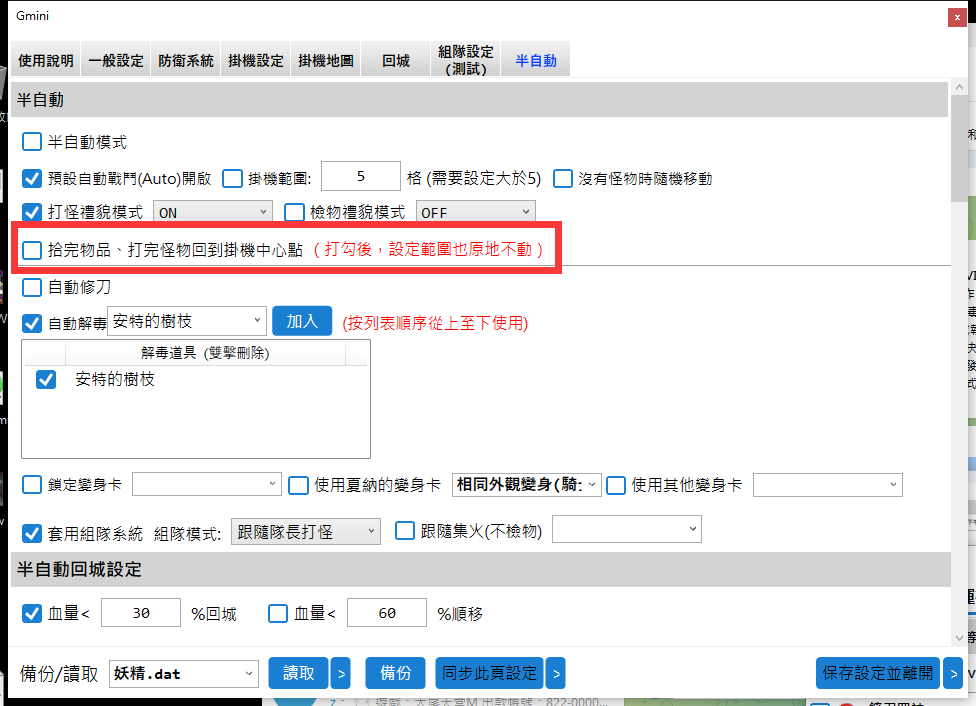Click 保存設定並離開 button

pyautogui.click(x=878, y=673)
